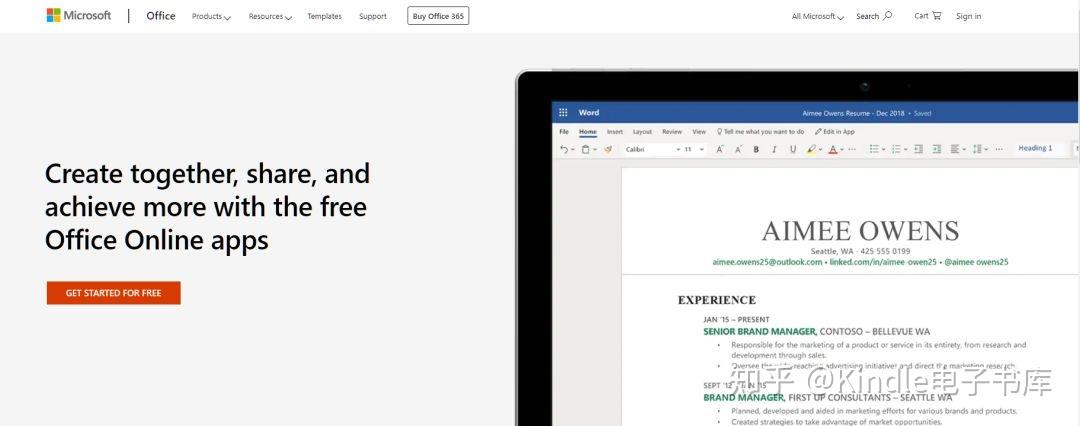Open the font size 11 dropdown

click(702, 149)
